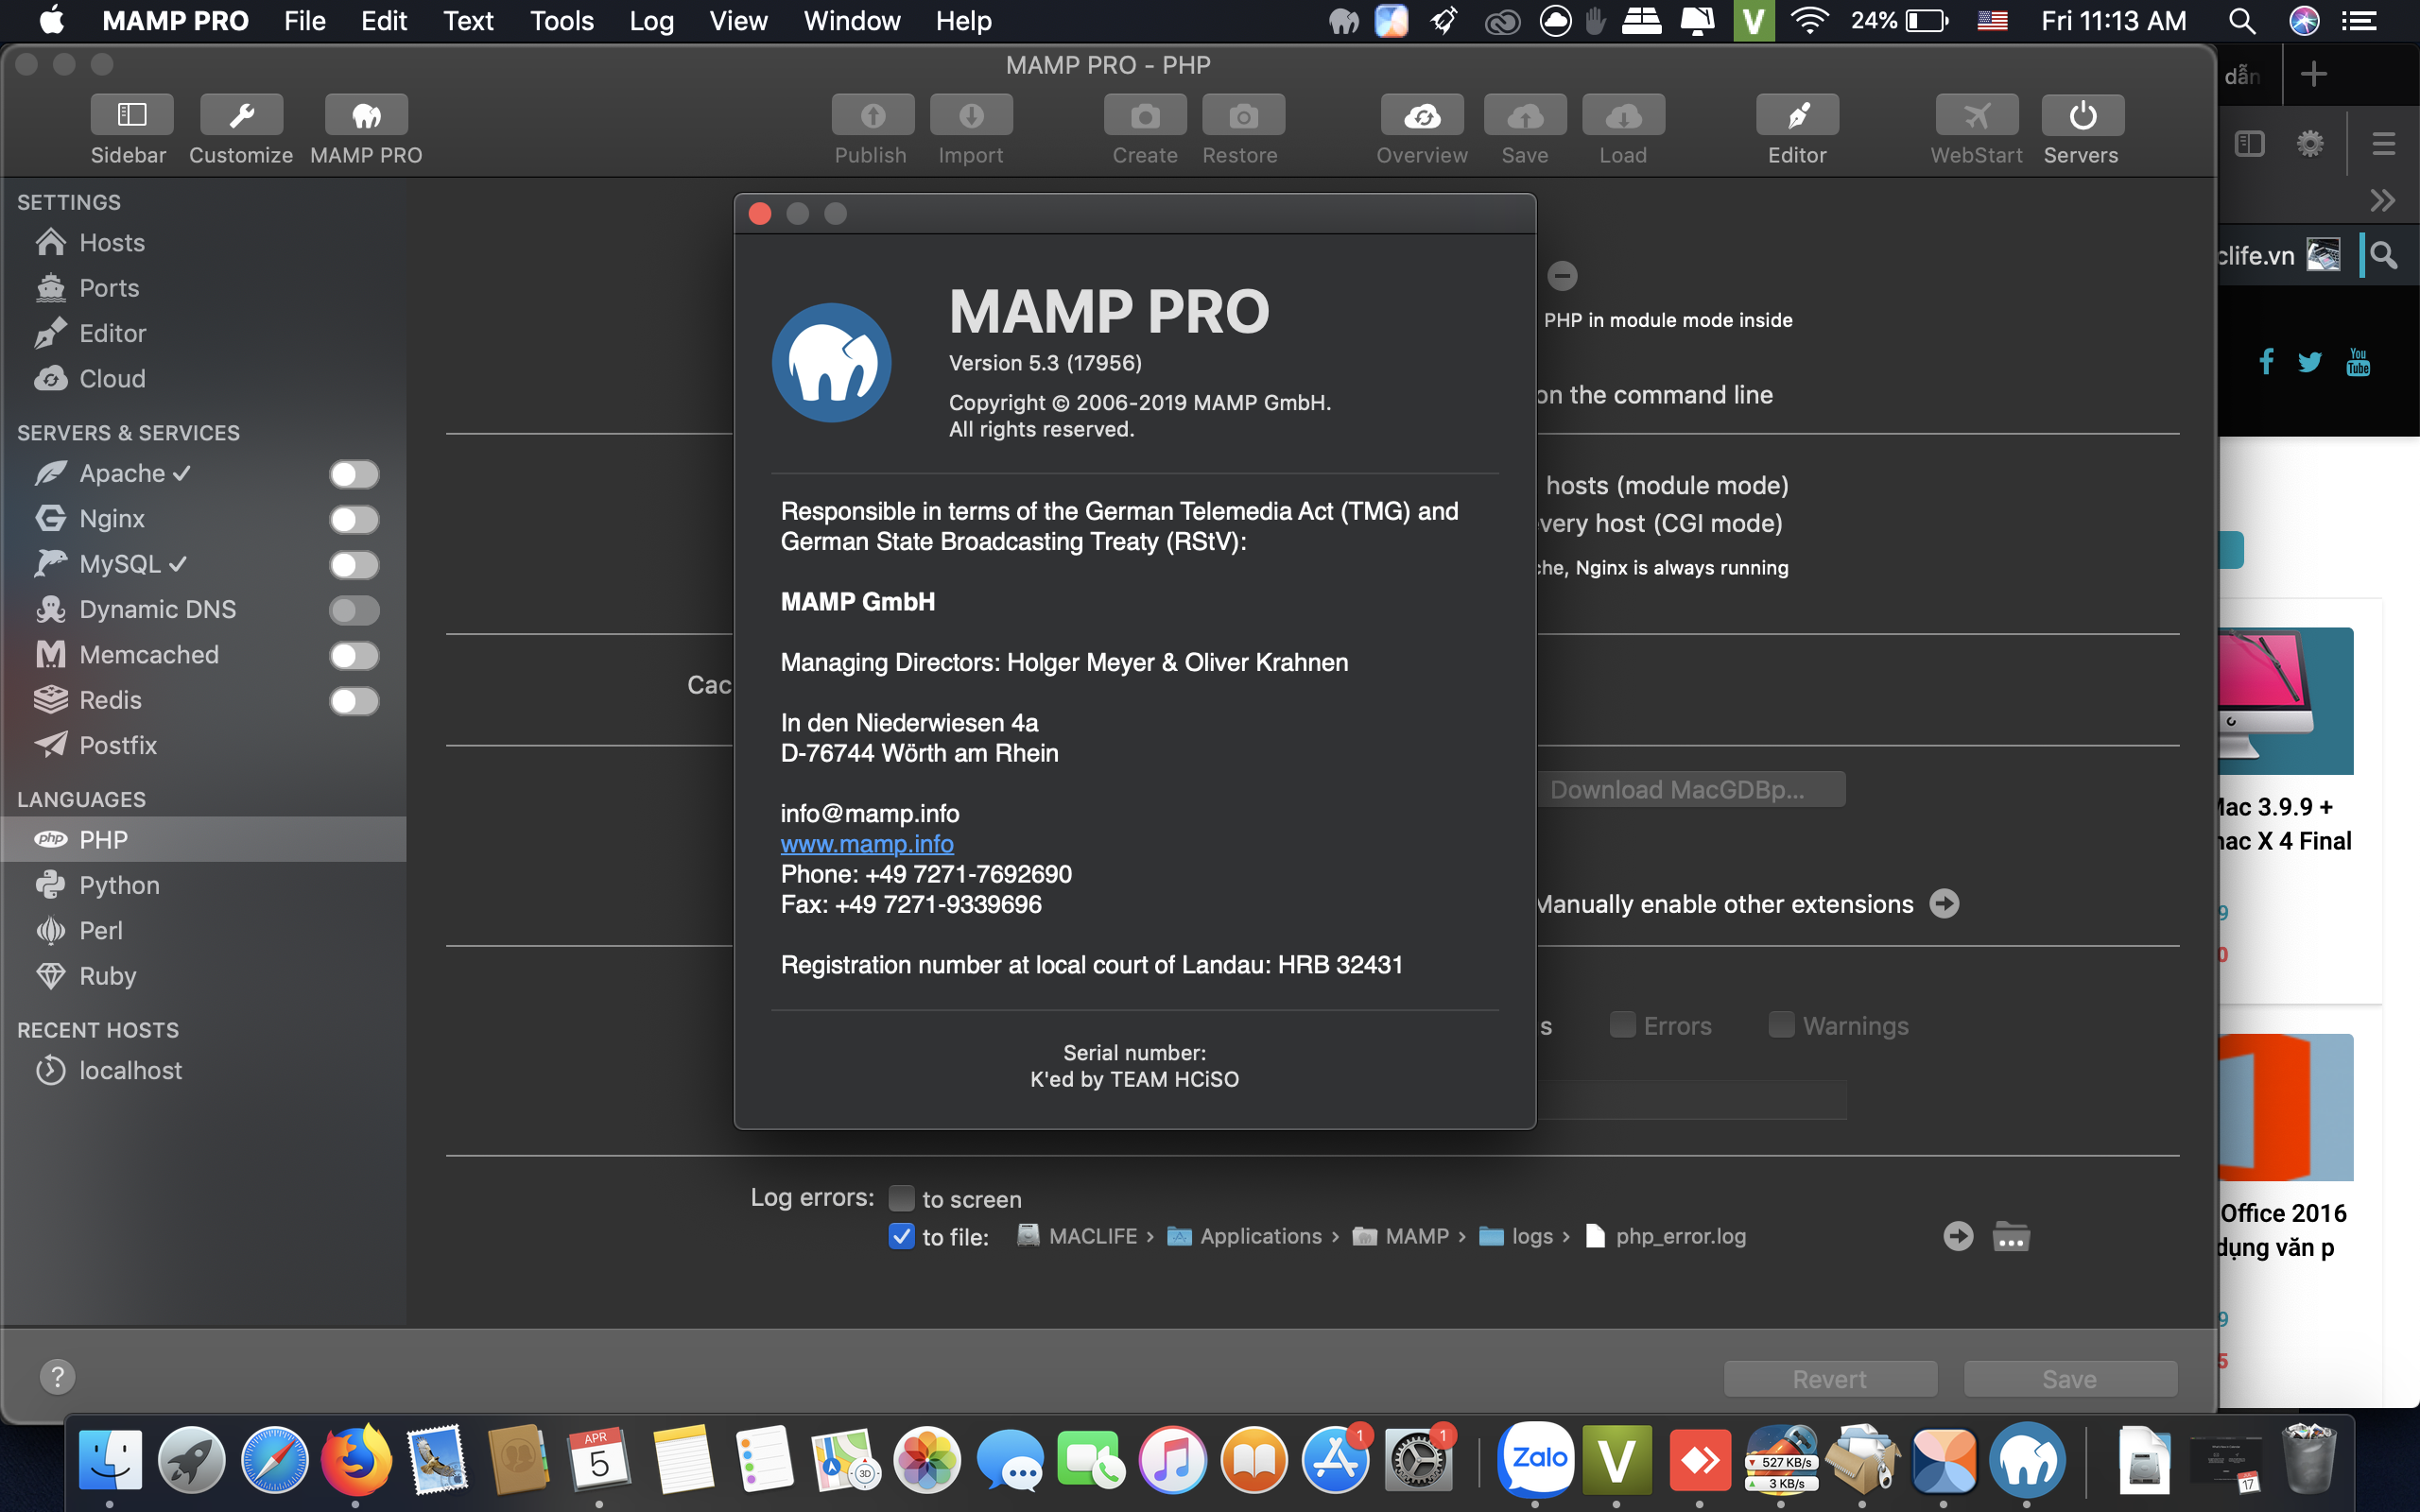
Task: Select PHP in the Languages list
Action: coord(203,840)
